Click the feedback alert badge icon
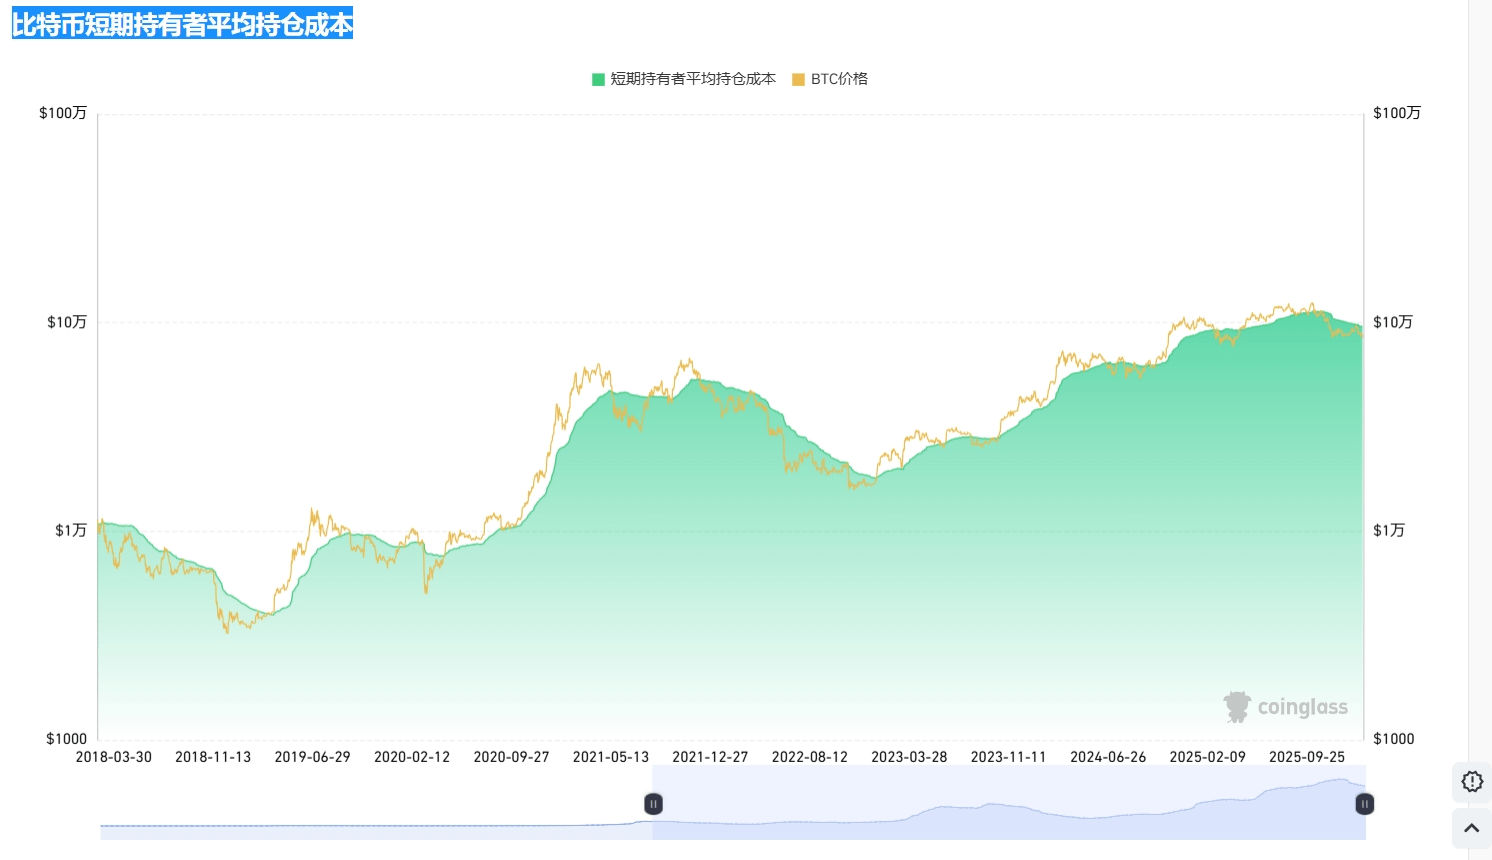This screenshot has width=1492, height=860. (1471, 781)
